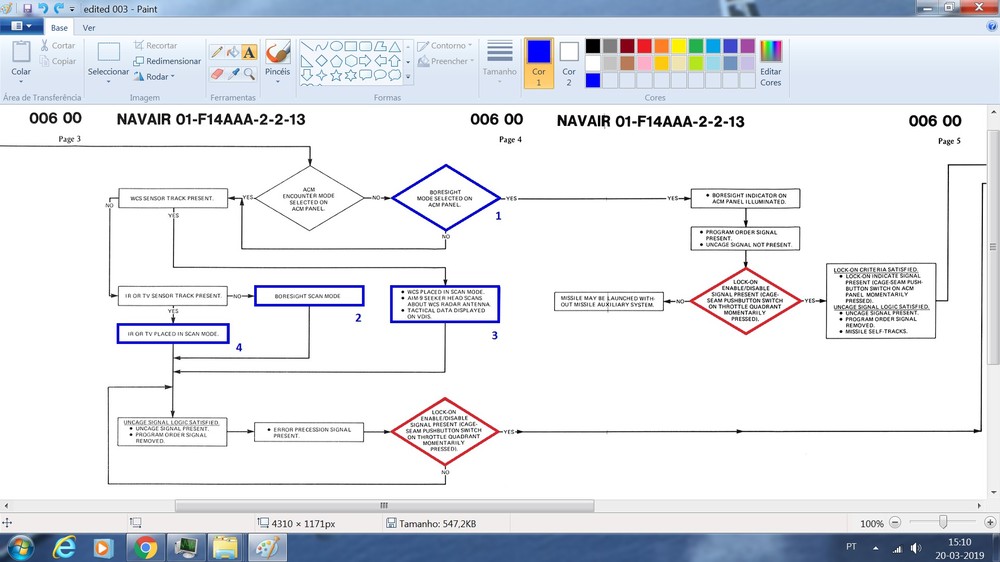Click Editar Cores button
Screen dimensions: 1000x562
[x=770, y=63]
